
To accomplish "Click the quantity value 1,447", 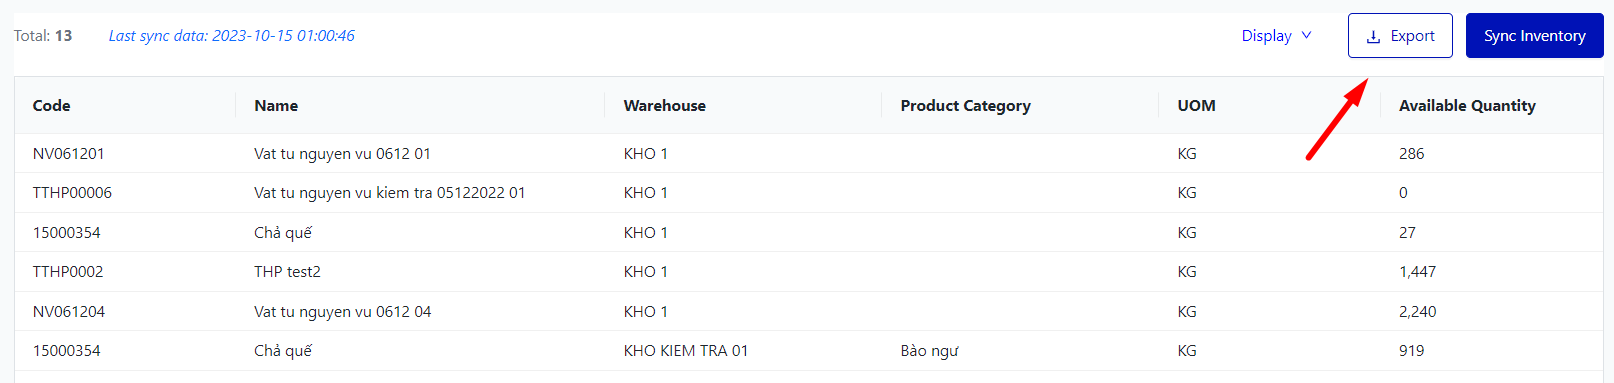I will point(1417,272).
